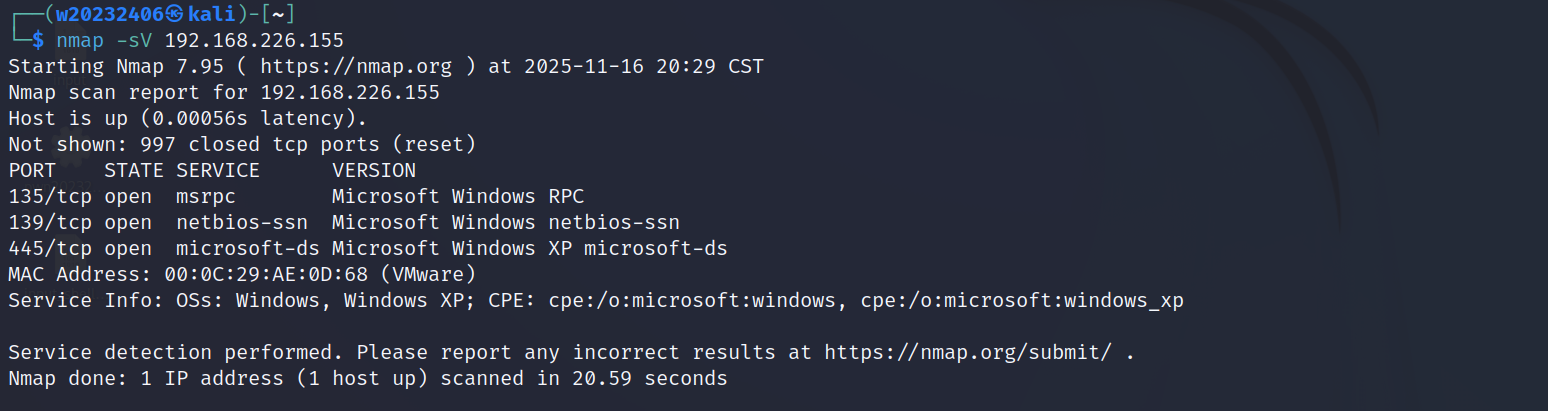Screen dimensions: 1548x411
Task: Click the 139/tcp port entry
Action: 50,223
